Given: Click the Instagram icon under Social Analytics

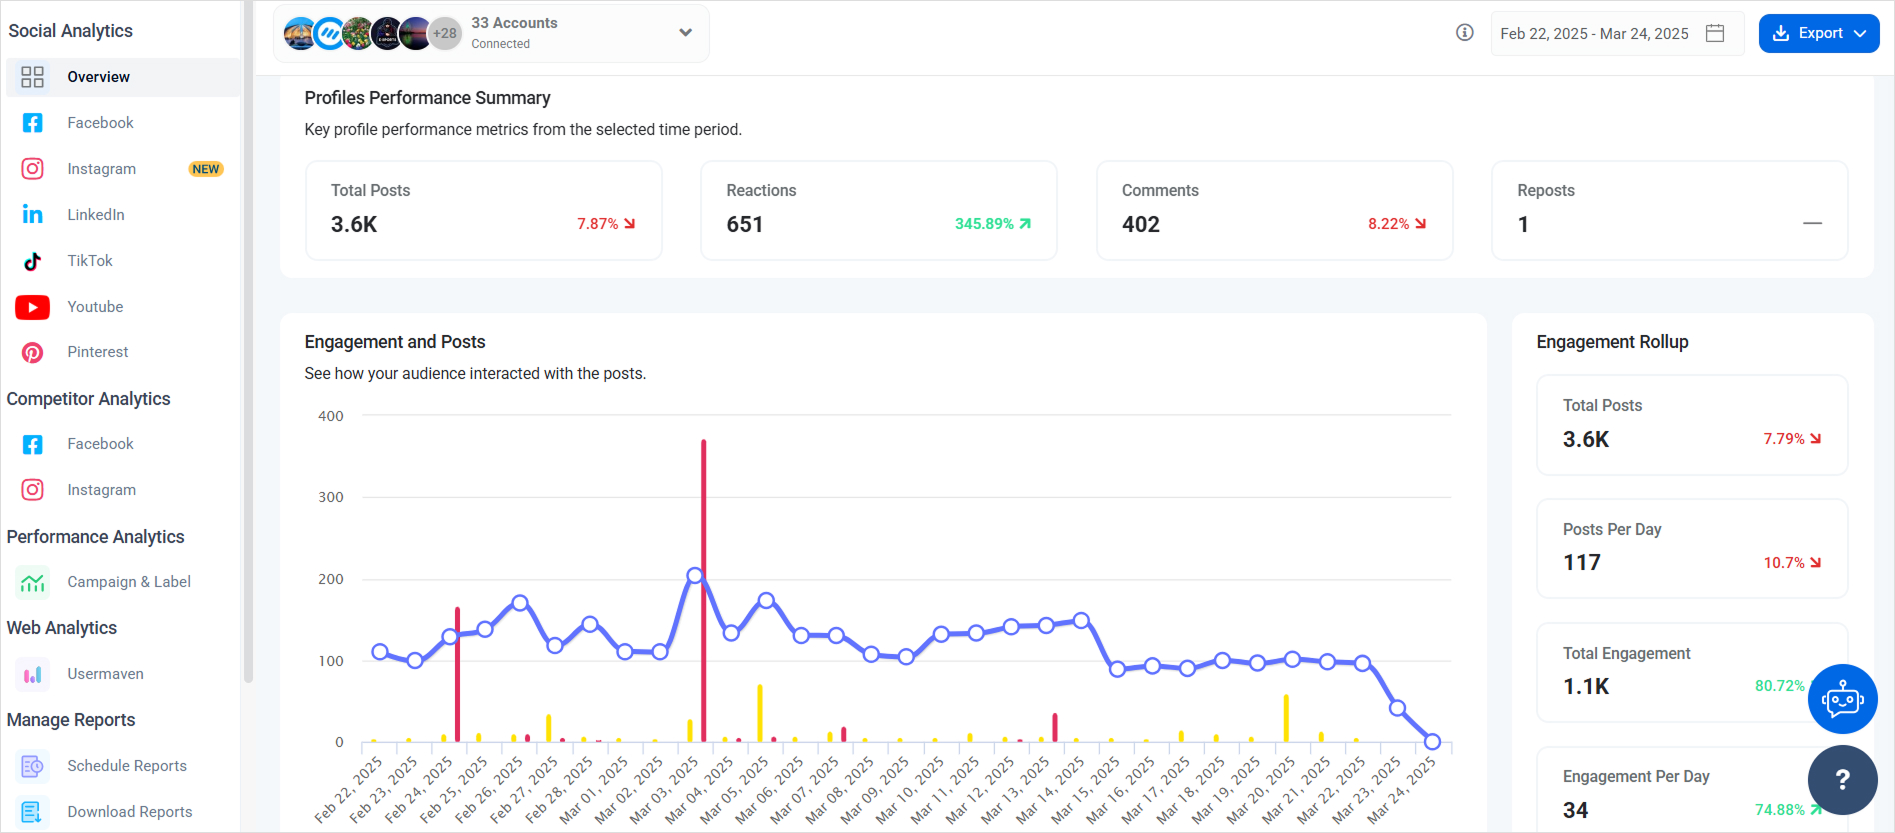Looking at the screenshot, I should tap(32, 169).
